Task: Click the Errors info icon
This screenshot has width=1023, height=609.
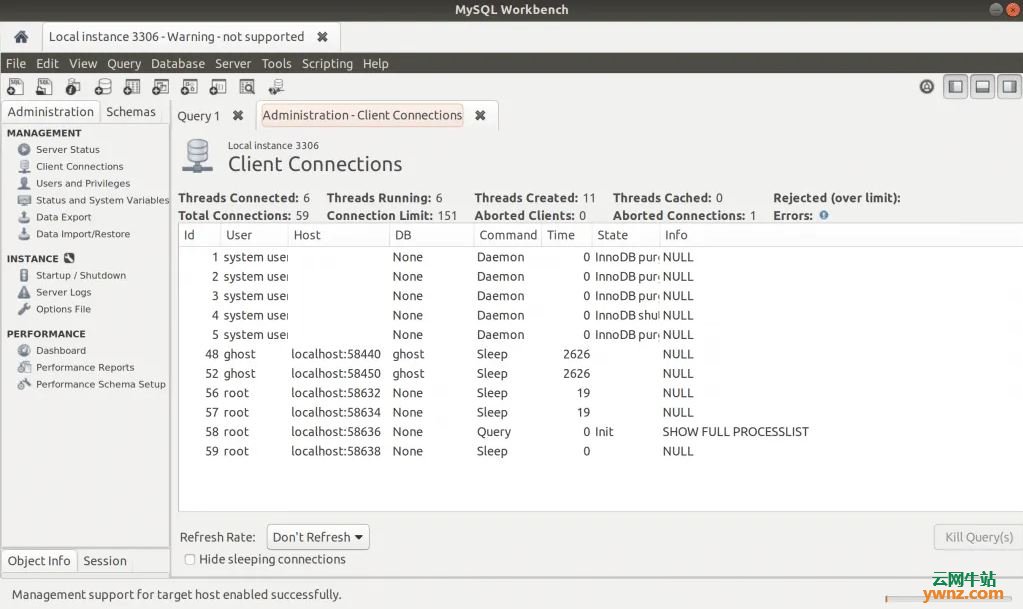Action: pyautogui.click(x=824, y=215)
